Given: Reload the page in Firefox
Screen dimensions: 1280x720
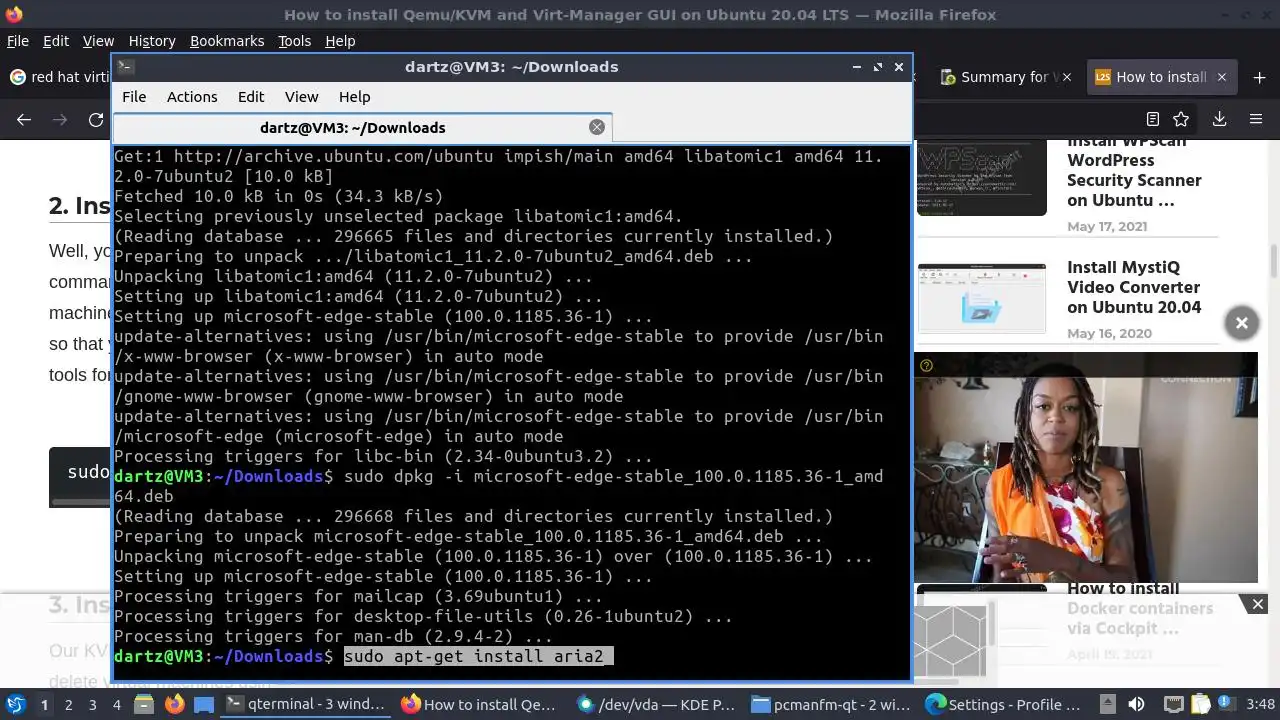Looking at the screenshot, I should coord(96,119).
